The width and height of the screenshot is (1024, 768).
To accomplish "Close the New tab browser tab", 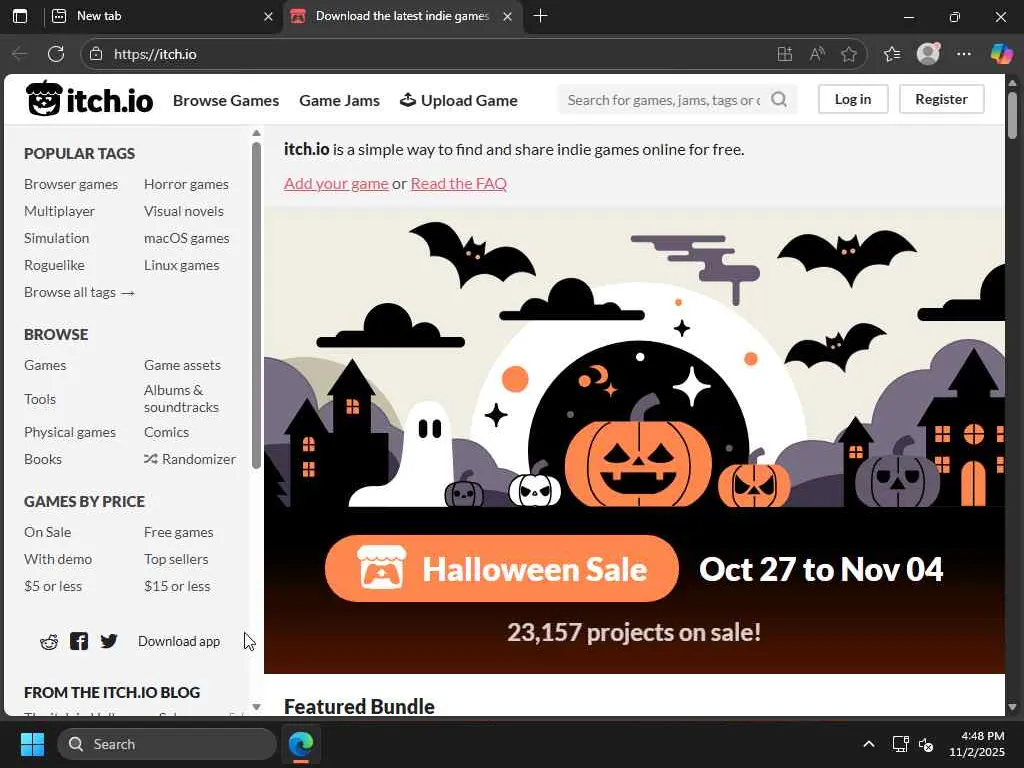I will pyautogui.click(x=268, y=16).
